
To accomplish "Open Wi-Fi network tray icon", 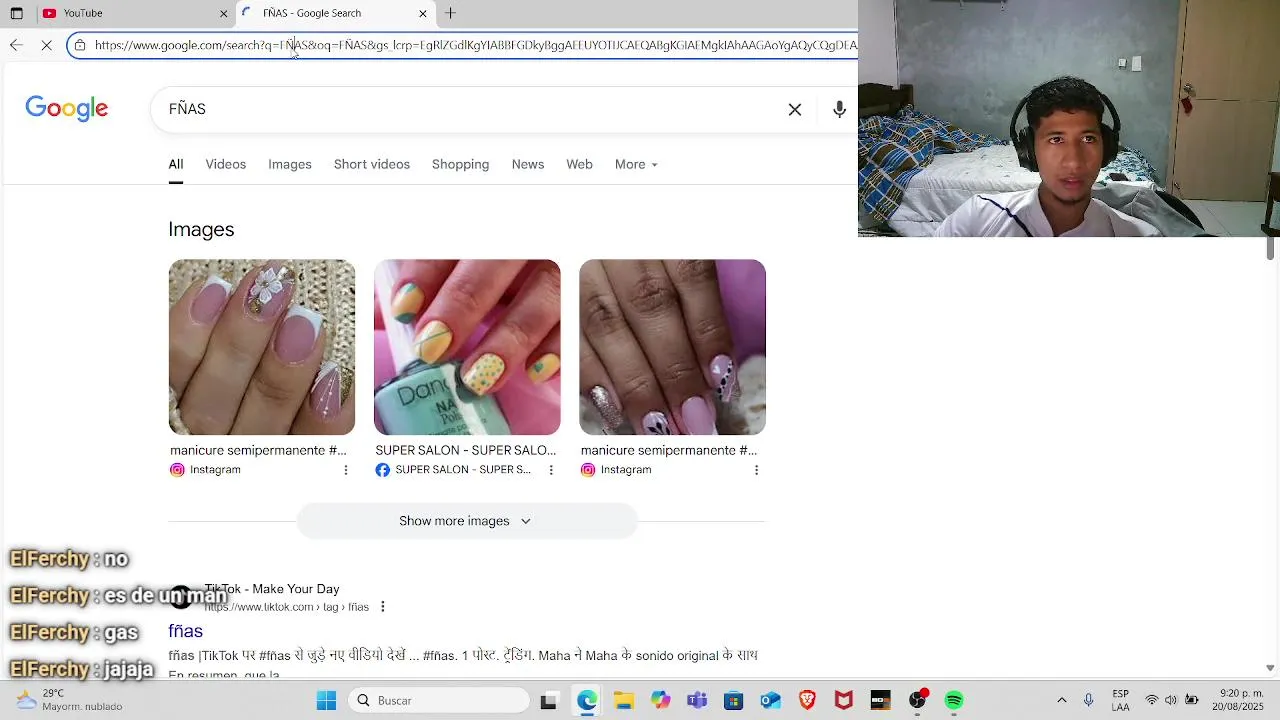I will click(1152, 700).
